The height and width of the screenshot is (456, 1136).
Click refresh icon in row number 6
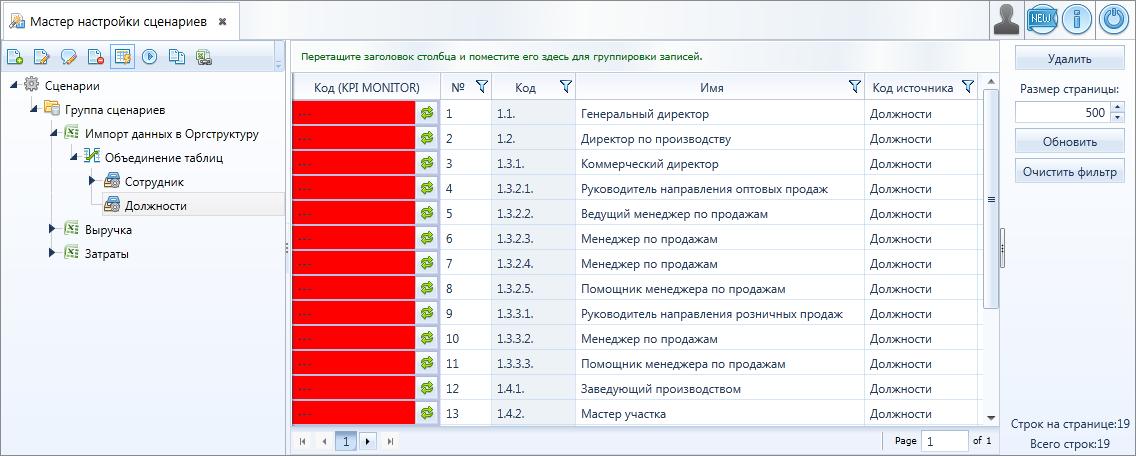pos(427,238)
